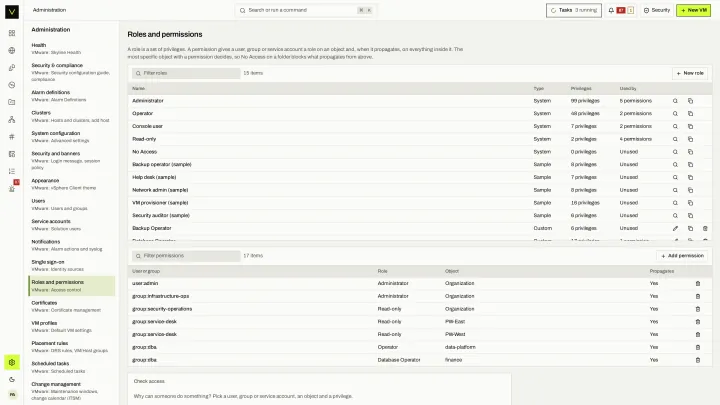
Task: Toggle dark mode with the moon icon
Action: tap(12, 379)
